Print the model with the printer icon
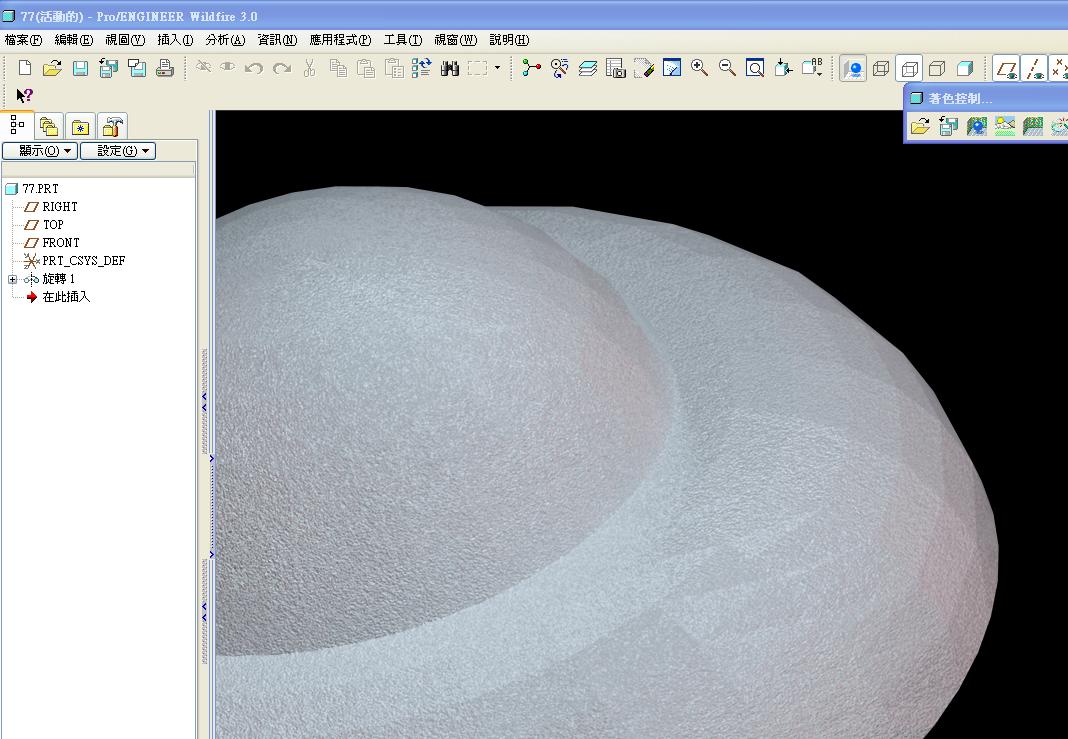1068x739 pixels. tap(165, 68)
